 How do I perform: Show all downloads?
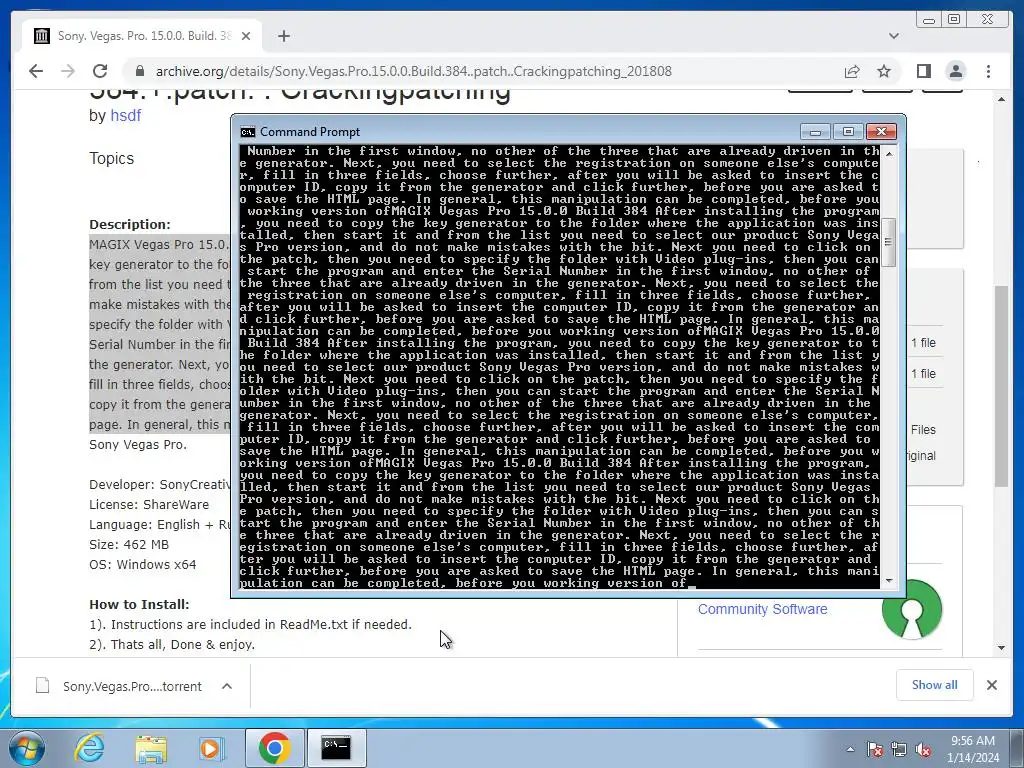coord(935,685)
